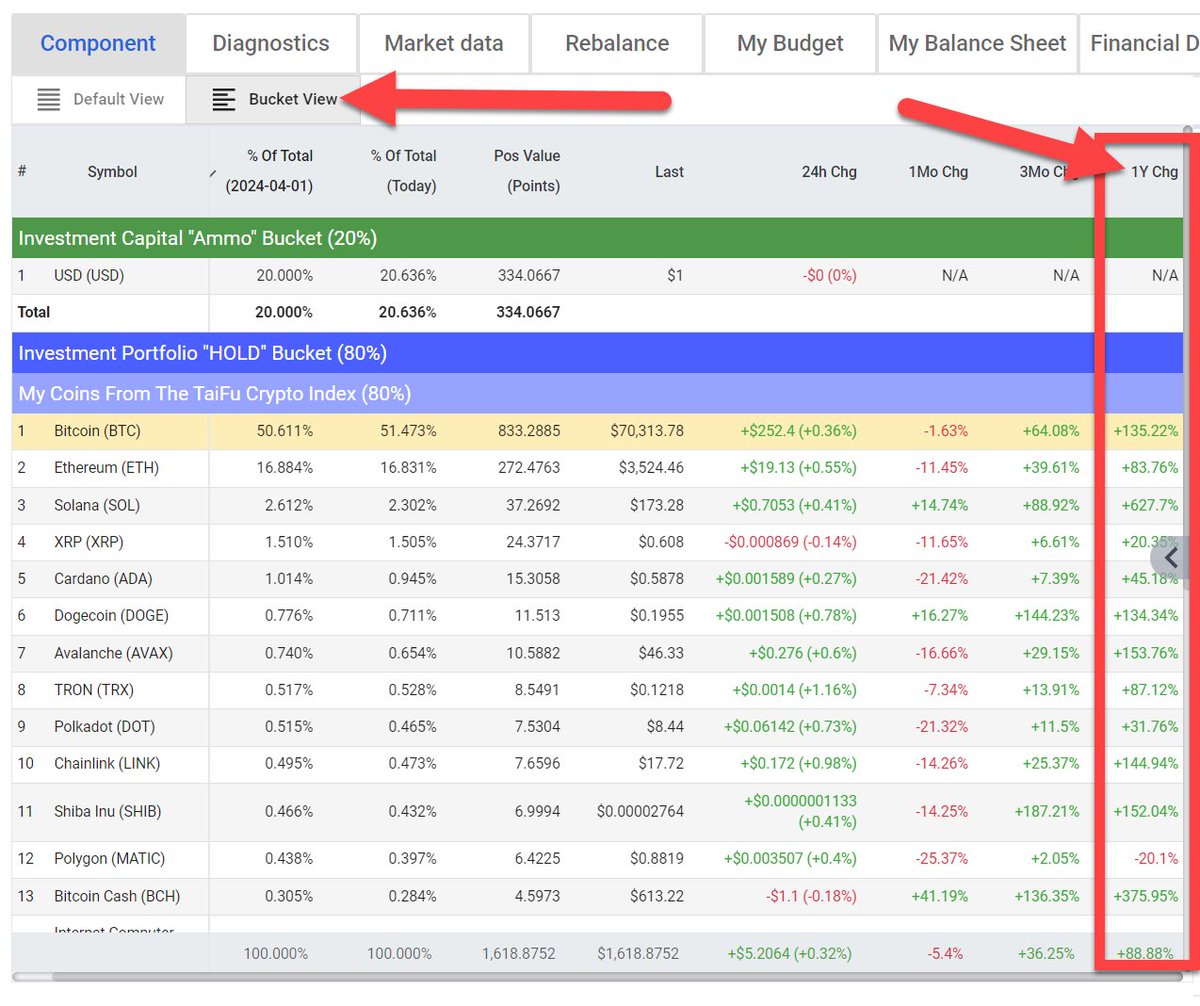Click total 24h change +$5.2064 (+0.32%)
Image resolution: width=1200 pixels, height=1006 pixels.
pos(792,953)
